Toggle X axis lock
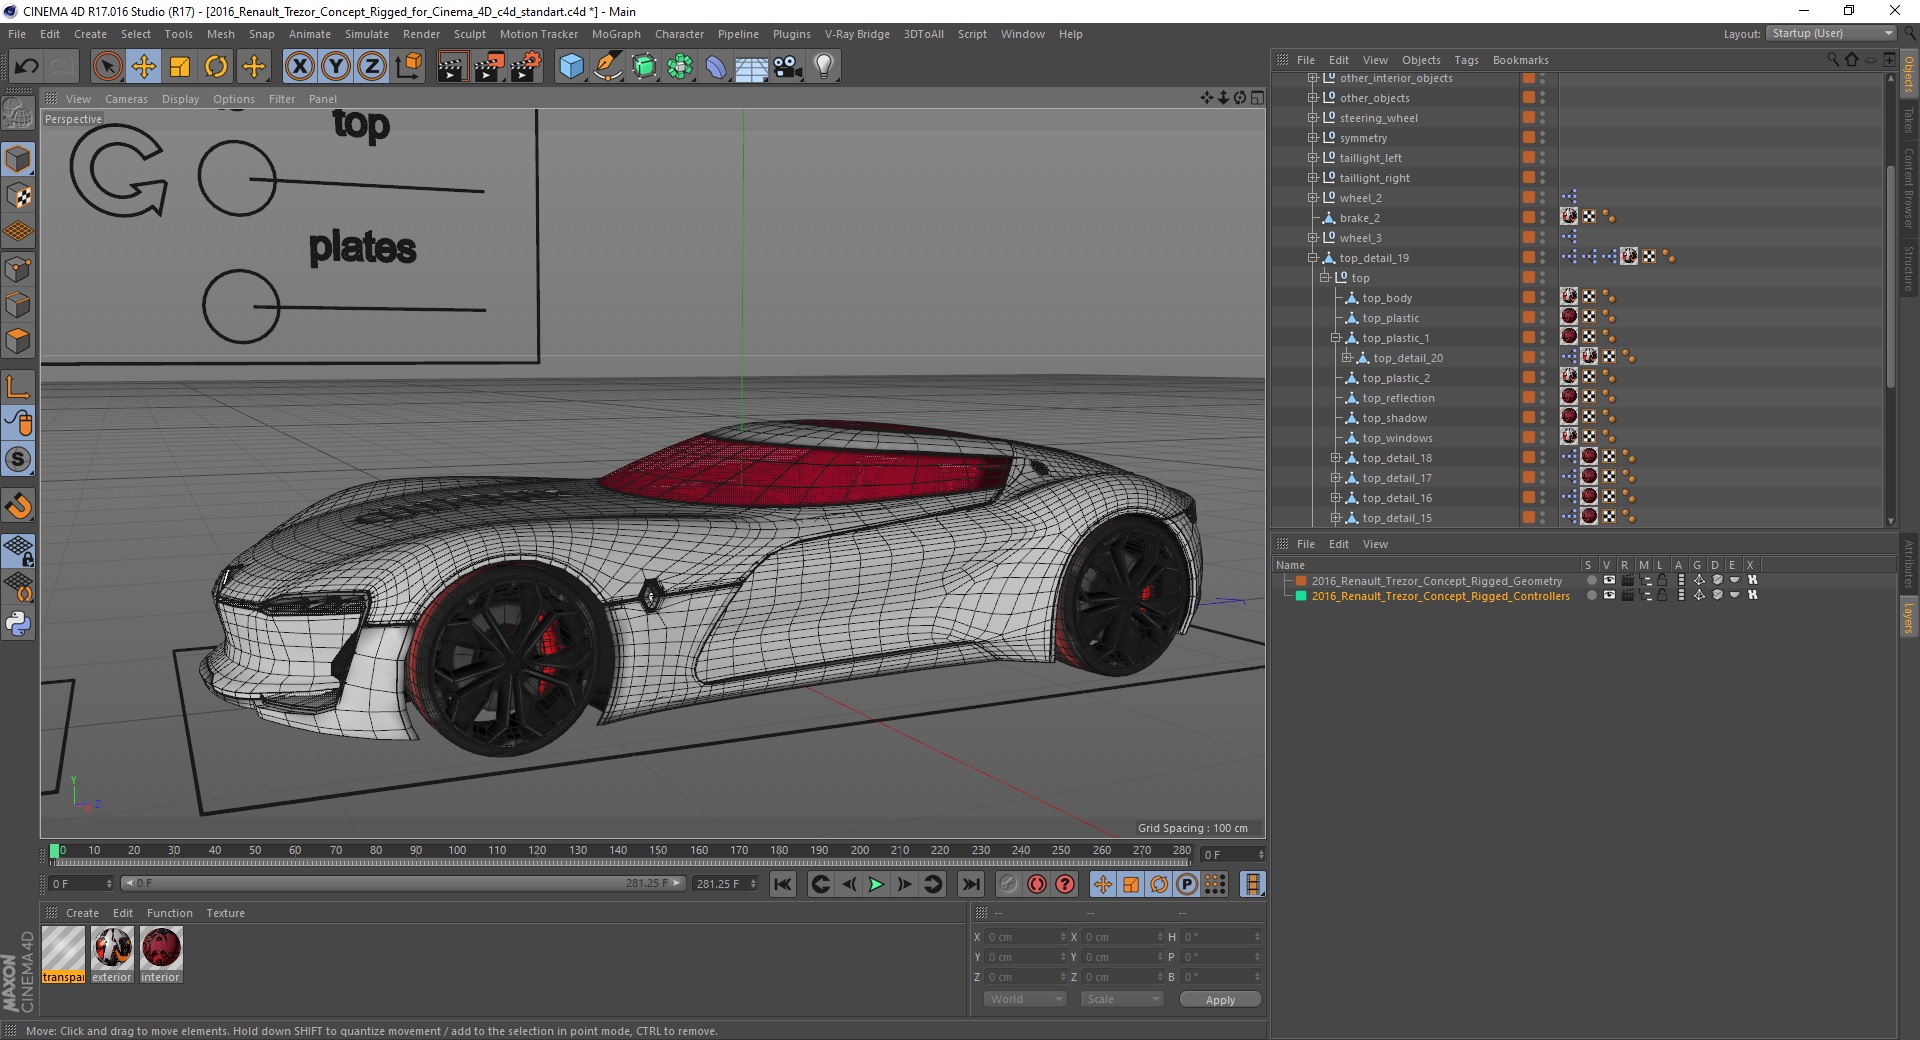 (x=299, y=67)
